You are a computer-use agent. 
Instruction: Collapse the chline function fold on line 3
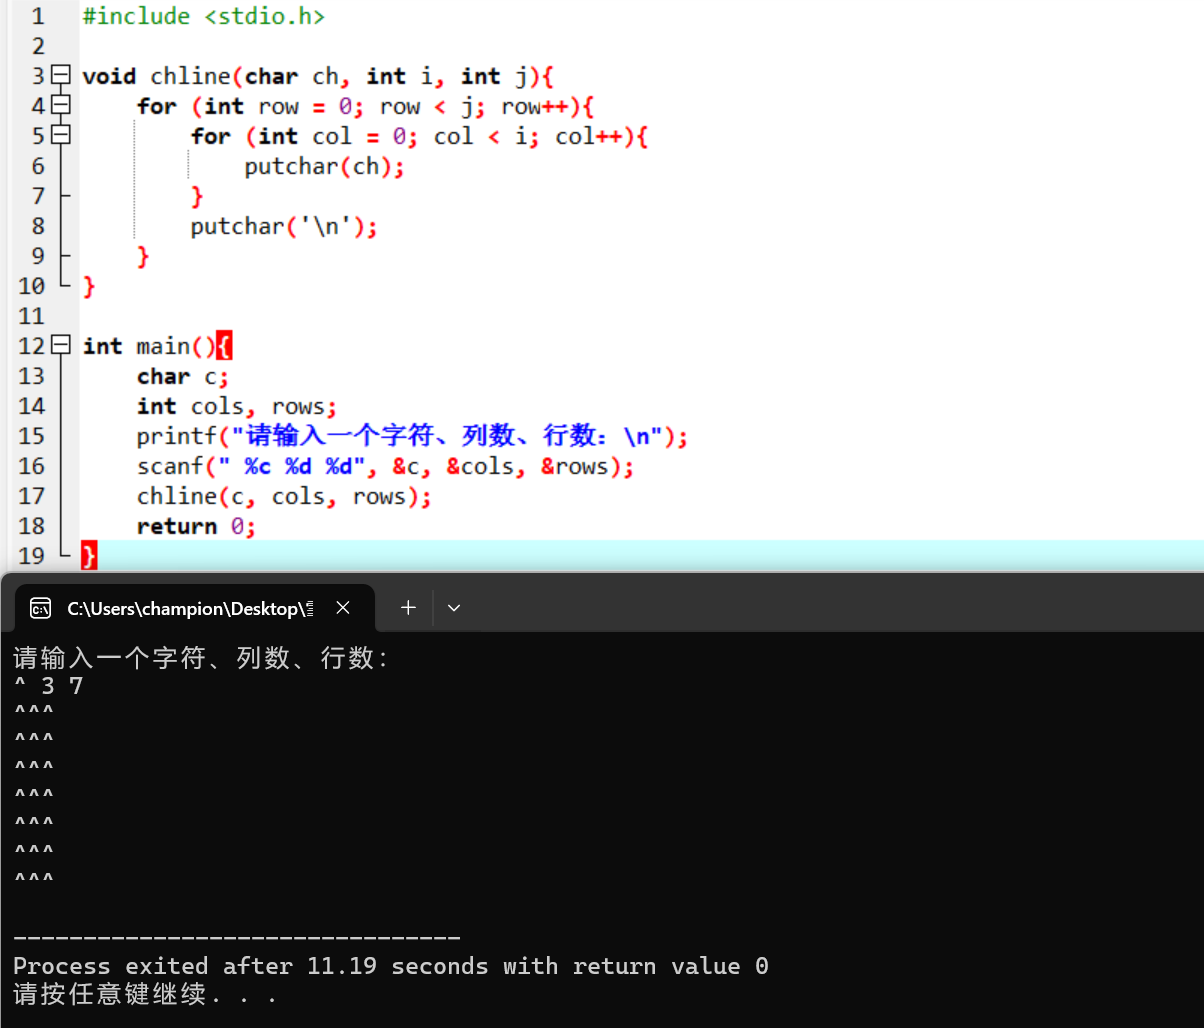coord(61,75)
